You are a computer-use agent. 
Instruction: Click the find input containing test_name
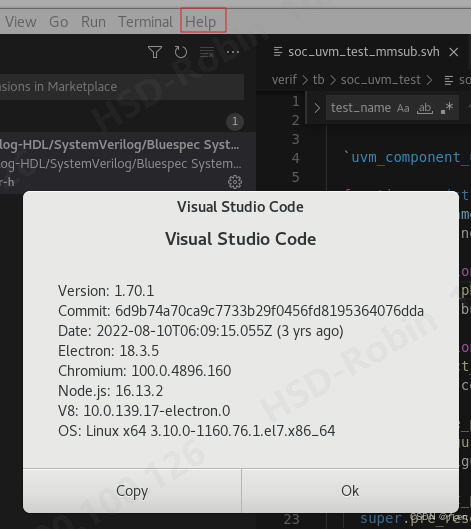360,108
